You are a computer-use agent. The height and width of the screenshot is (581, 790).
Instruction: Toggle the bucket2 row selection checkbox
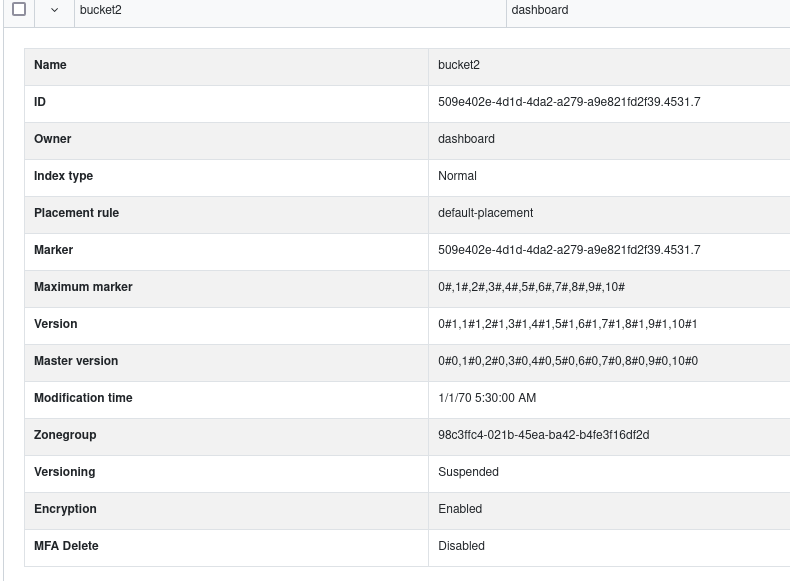(19, 9)
